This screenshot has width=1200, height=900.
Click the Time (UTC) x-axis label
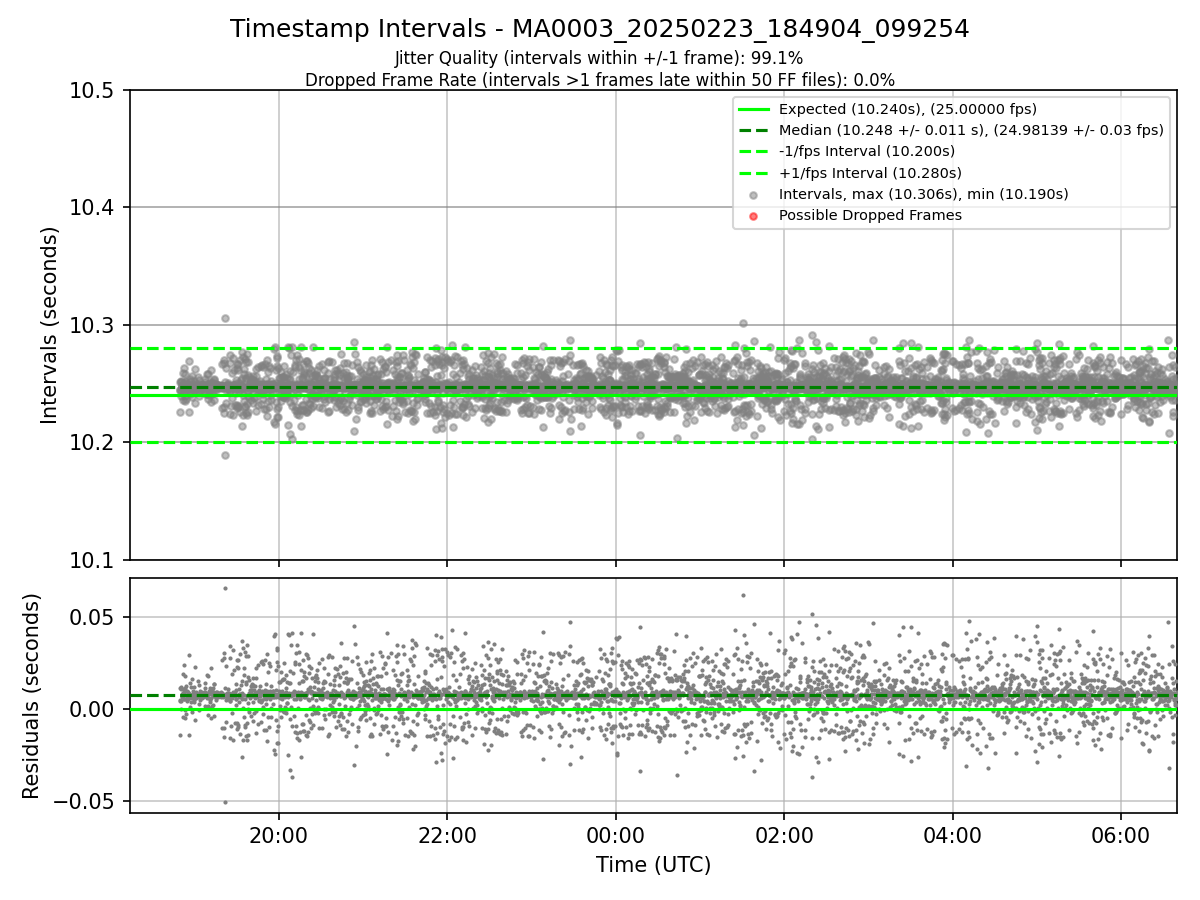click(x=653, y=865)
